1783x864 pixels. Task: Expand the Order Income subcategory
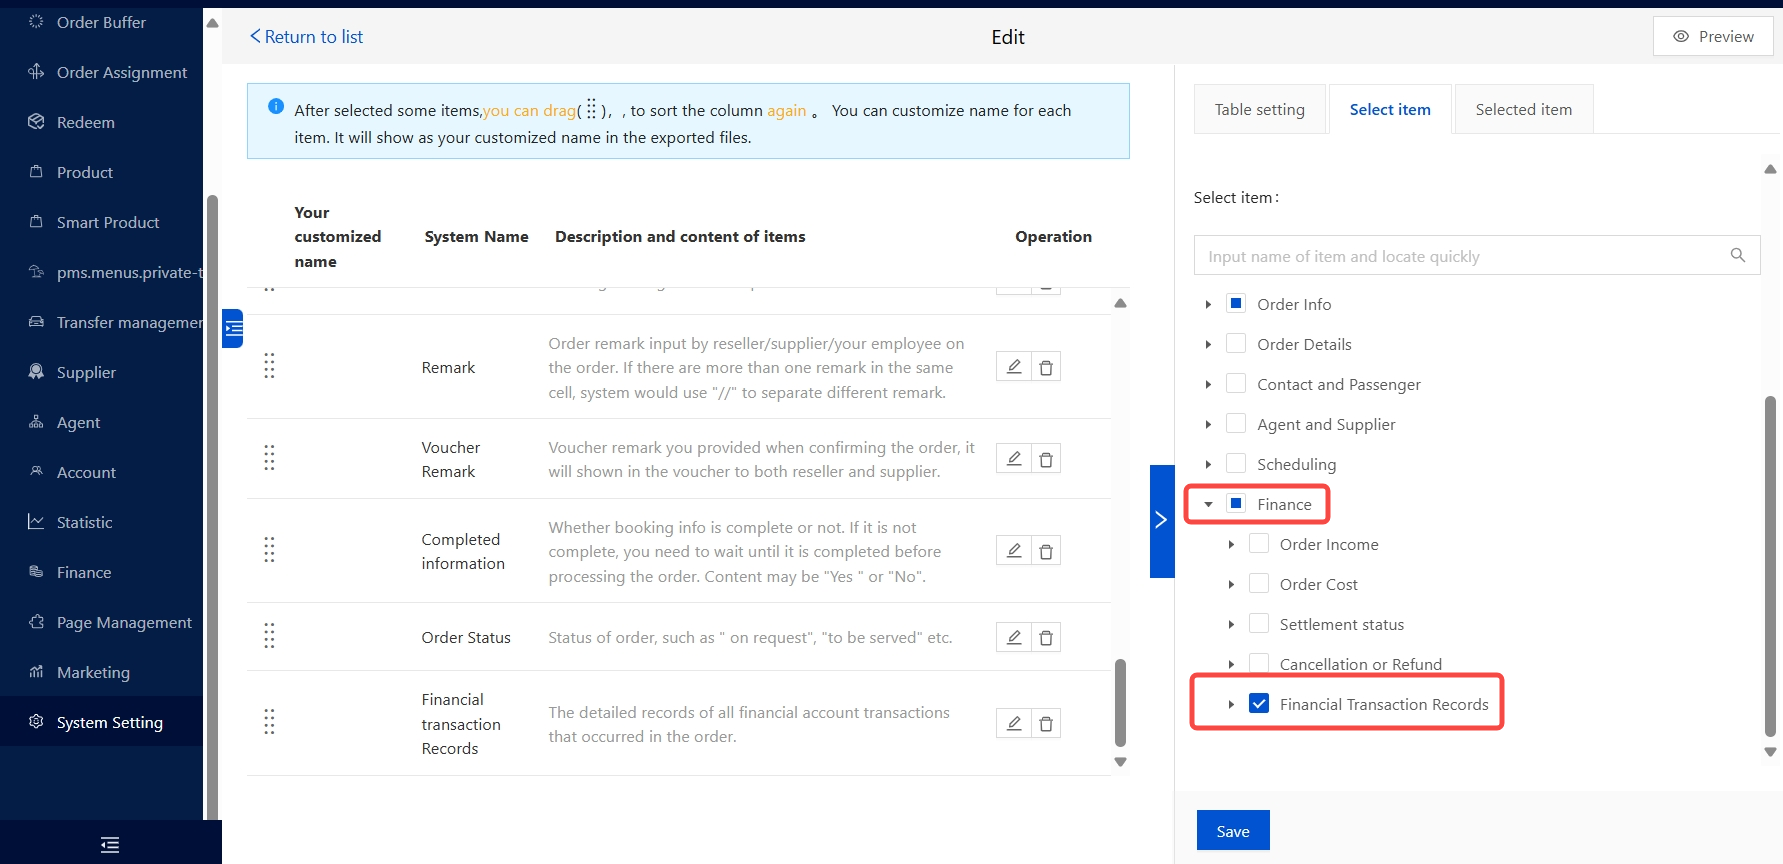coord(1231,545)
